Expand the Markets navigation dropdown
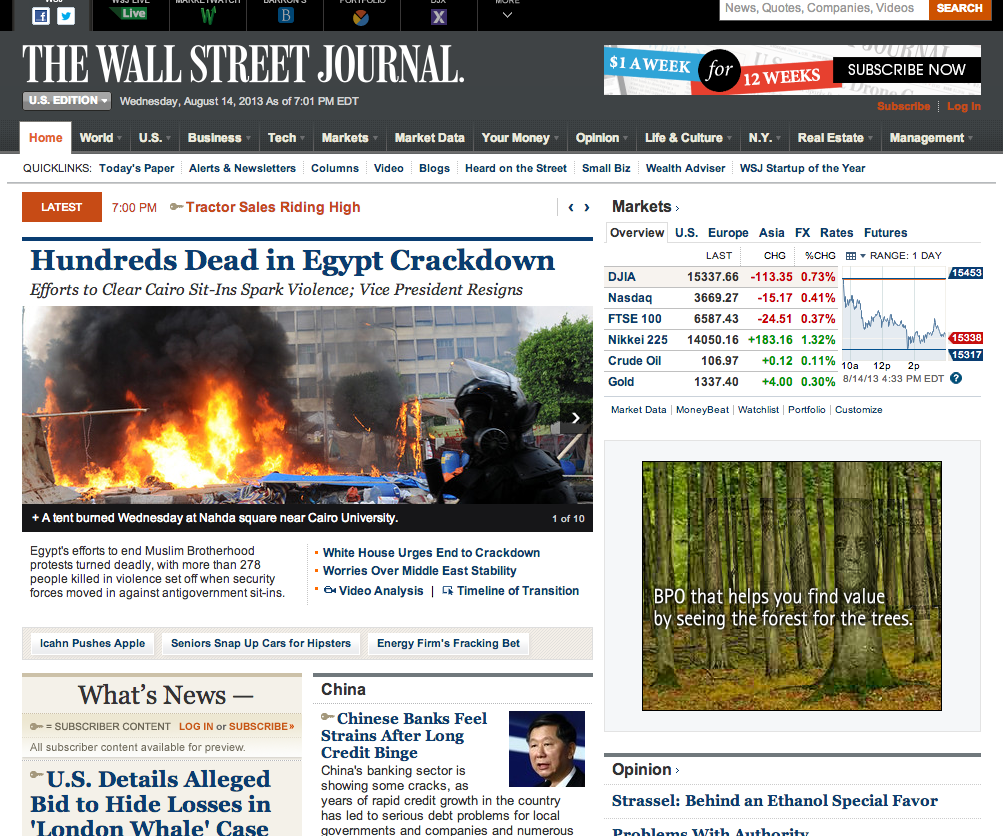 tap(347, 138)
